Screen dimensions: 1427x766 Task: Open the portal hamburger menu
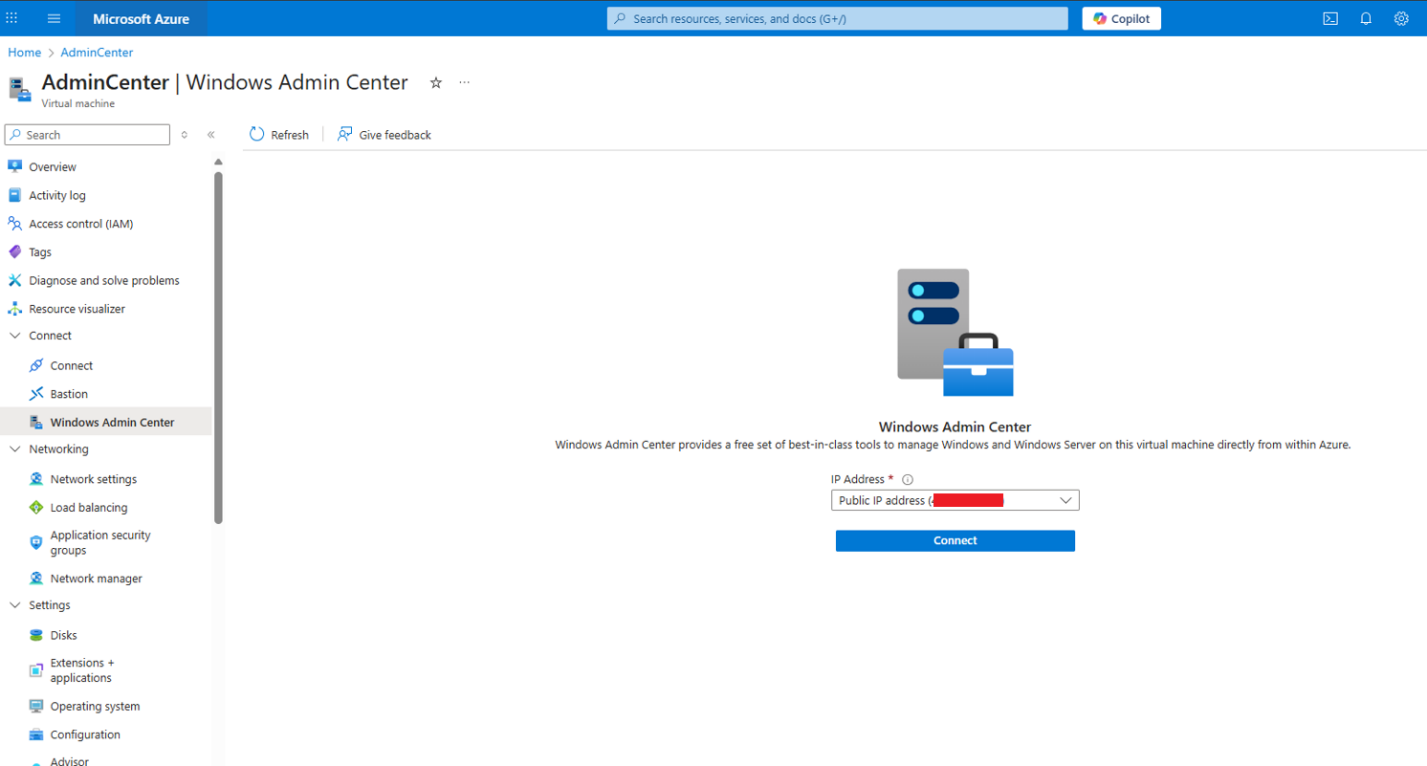pos(54,18)
